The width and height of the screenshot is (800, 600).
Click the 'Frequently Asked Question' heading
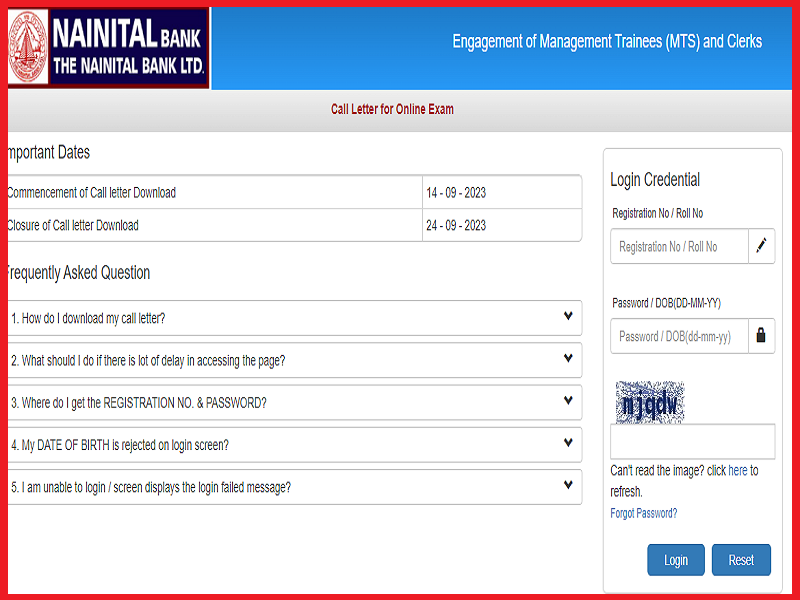coord(79,273)
